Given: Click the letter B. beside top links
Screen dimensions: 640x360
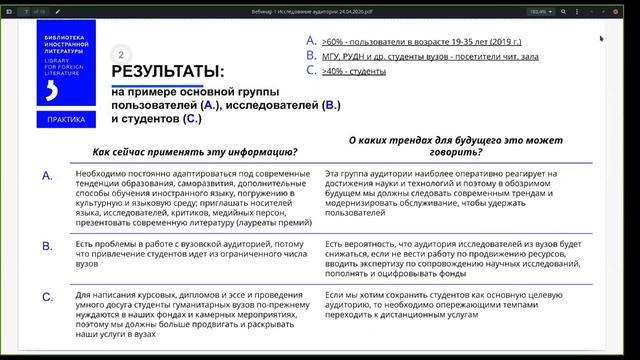Looking at the screenshot, I should tap(311, 55).
